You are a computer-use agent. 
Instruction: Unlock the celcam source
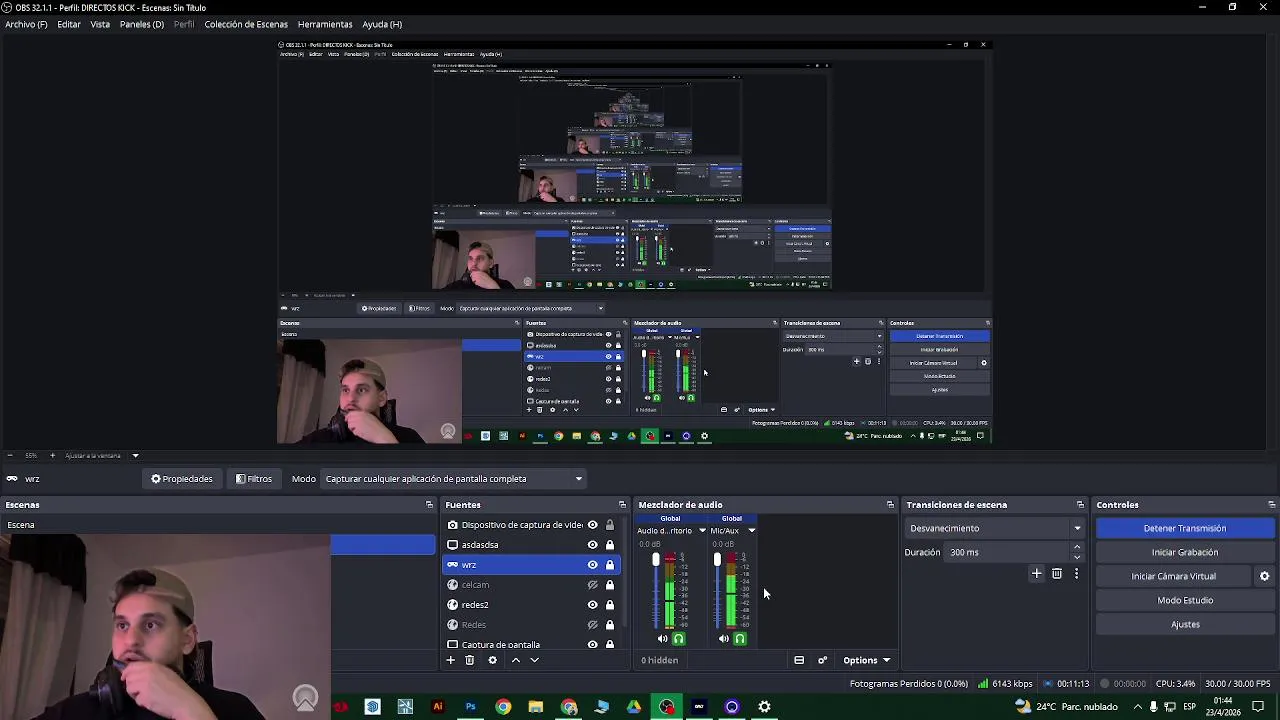coord(610,585)
